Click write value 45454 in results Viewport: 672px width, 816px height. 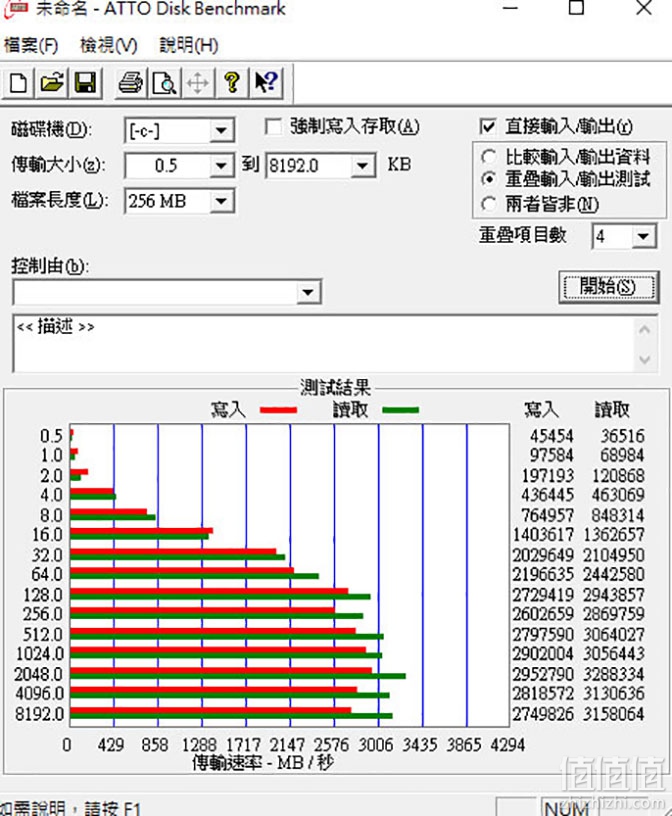coord(551,436)
